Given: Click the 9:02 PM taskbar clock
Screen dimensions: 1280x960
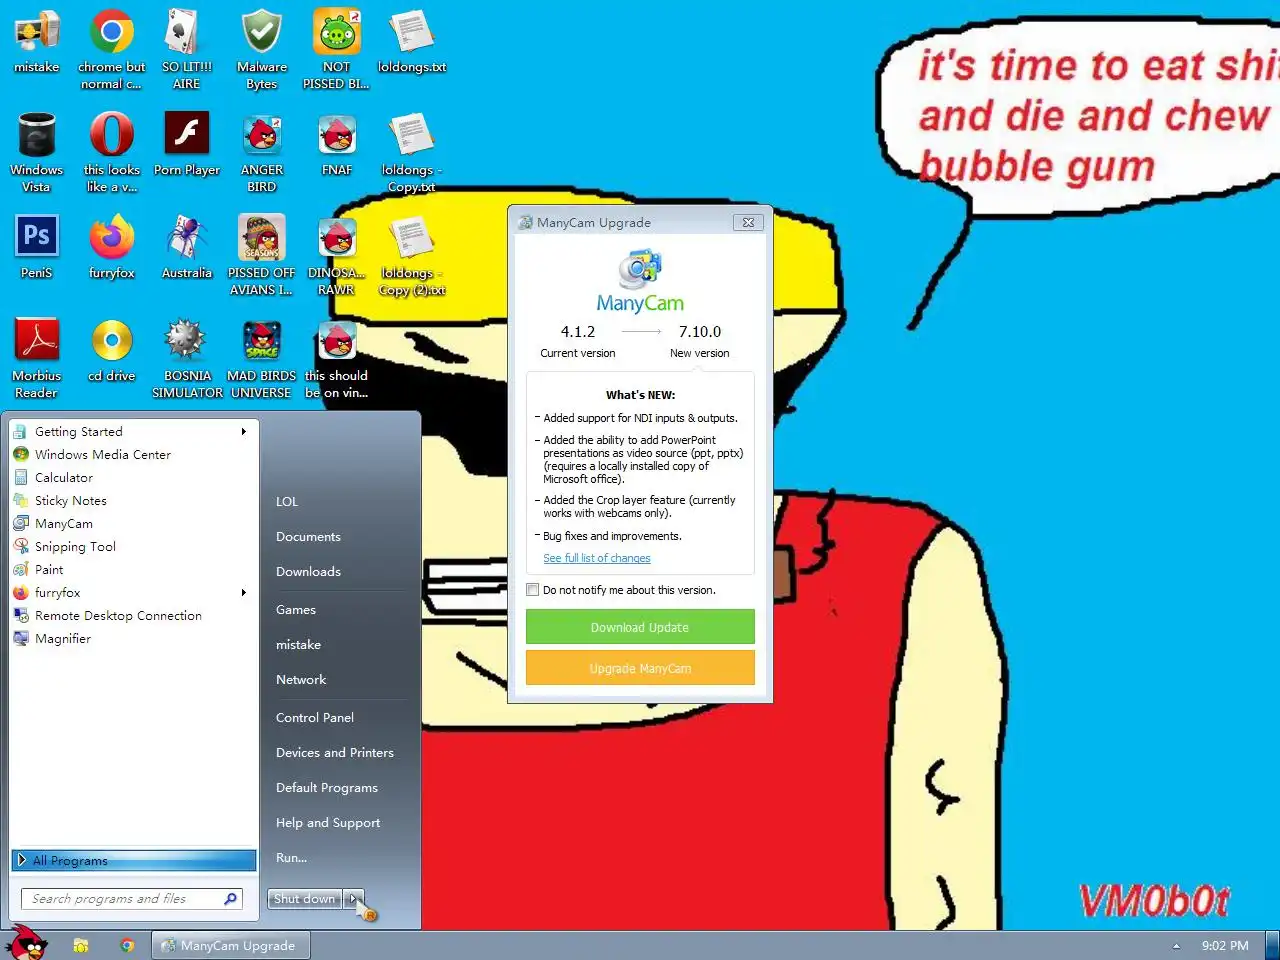Looking at the screenshot, I should pyautogui.click(x=1225, y=945).
